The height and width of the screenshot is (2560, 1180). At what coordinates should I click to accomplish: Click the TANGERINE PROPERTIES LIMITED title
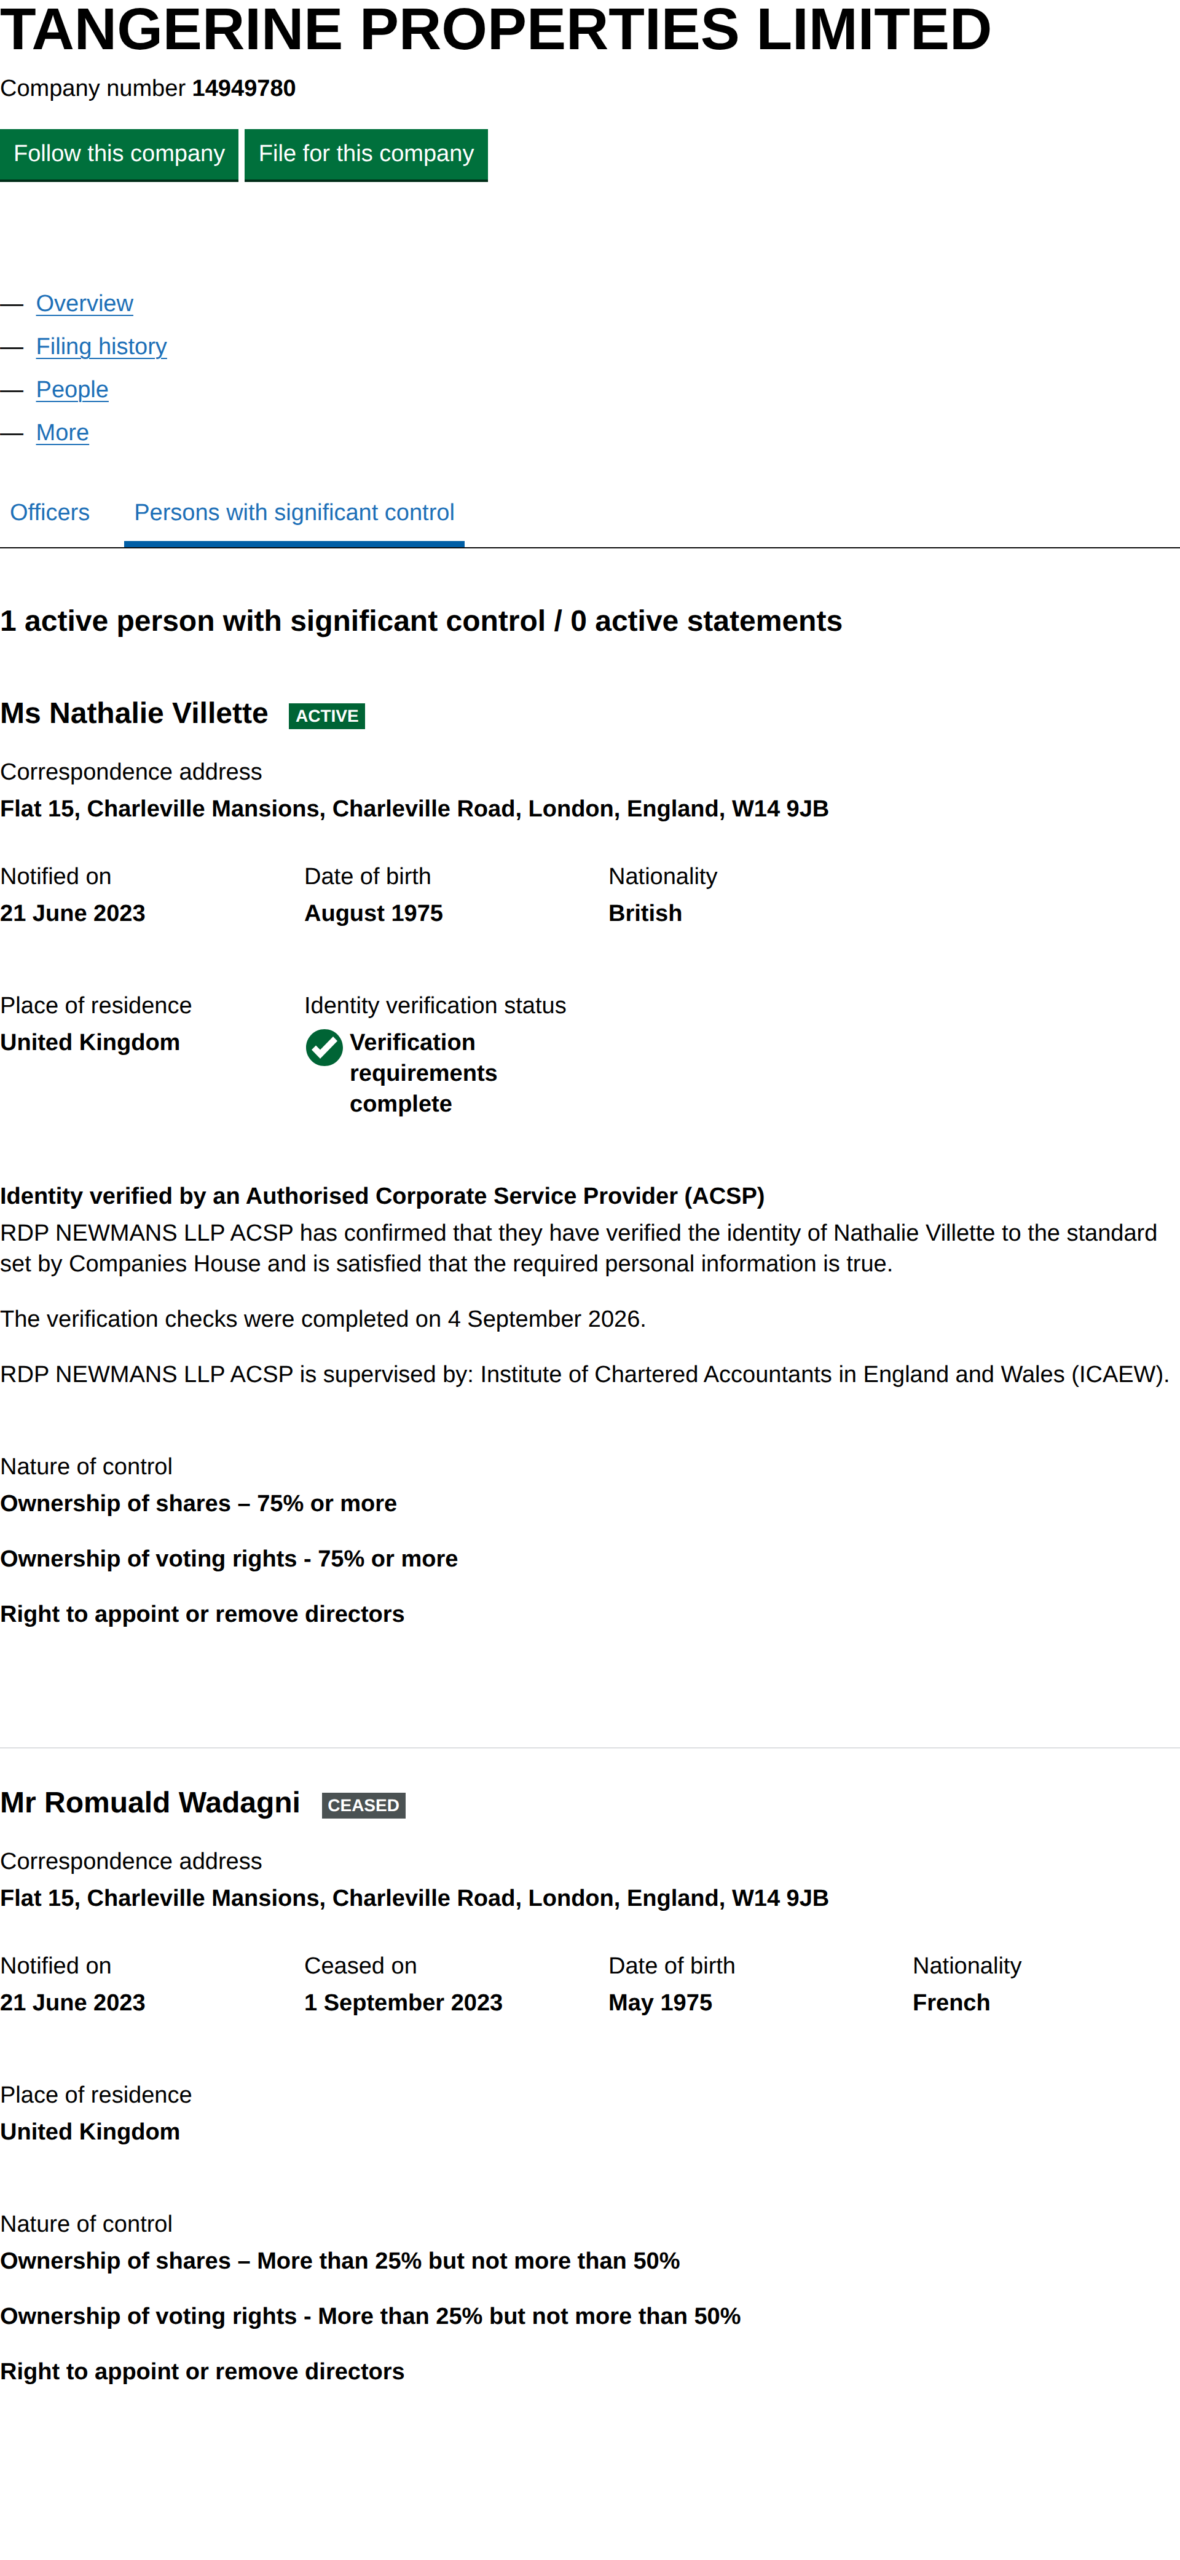point(495,29)
